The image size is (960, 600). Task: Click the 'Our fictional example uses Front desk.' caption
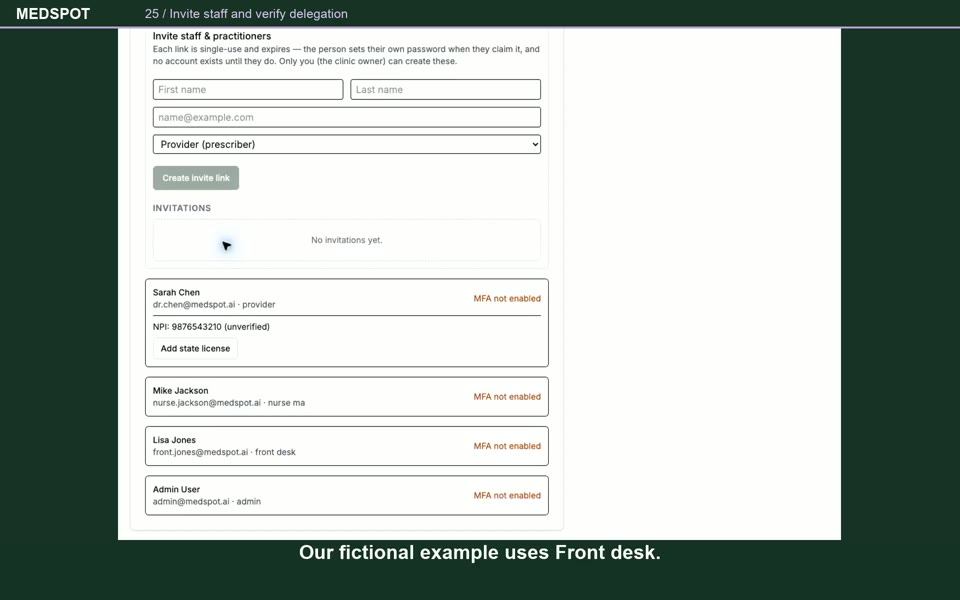tap(479, 552)
